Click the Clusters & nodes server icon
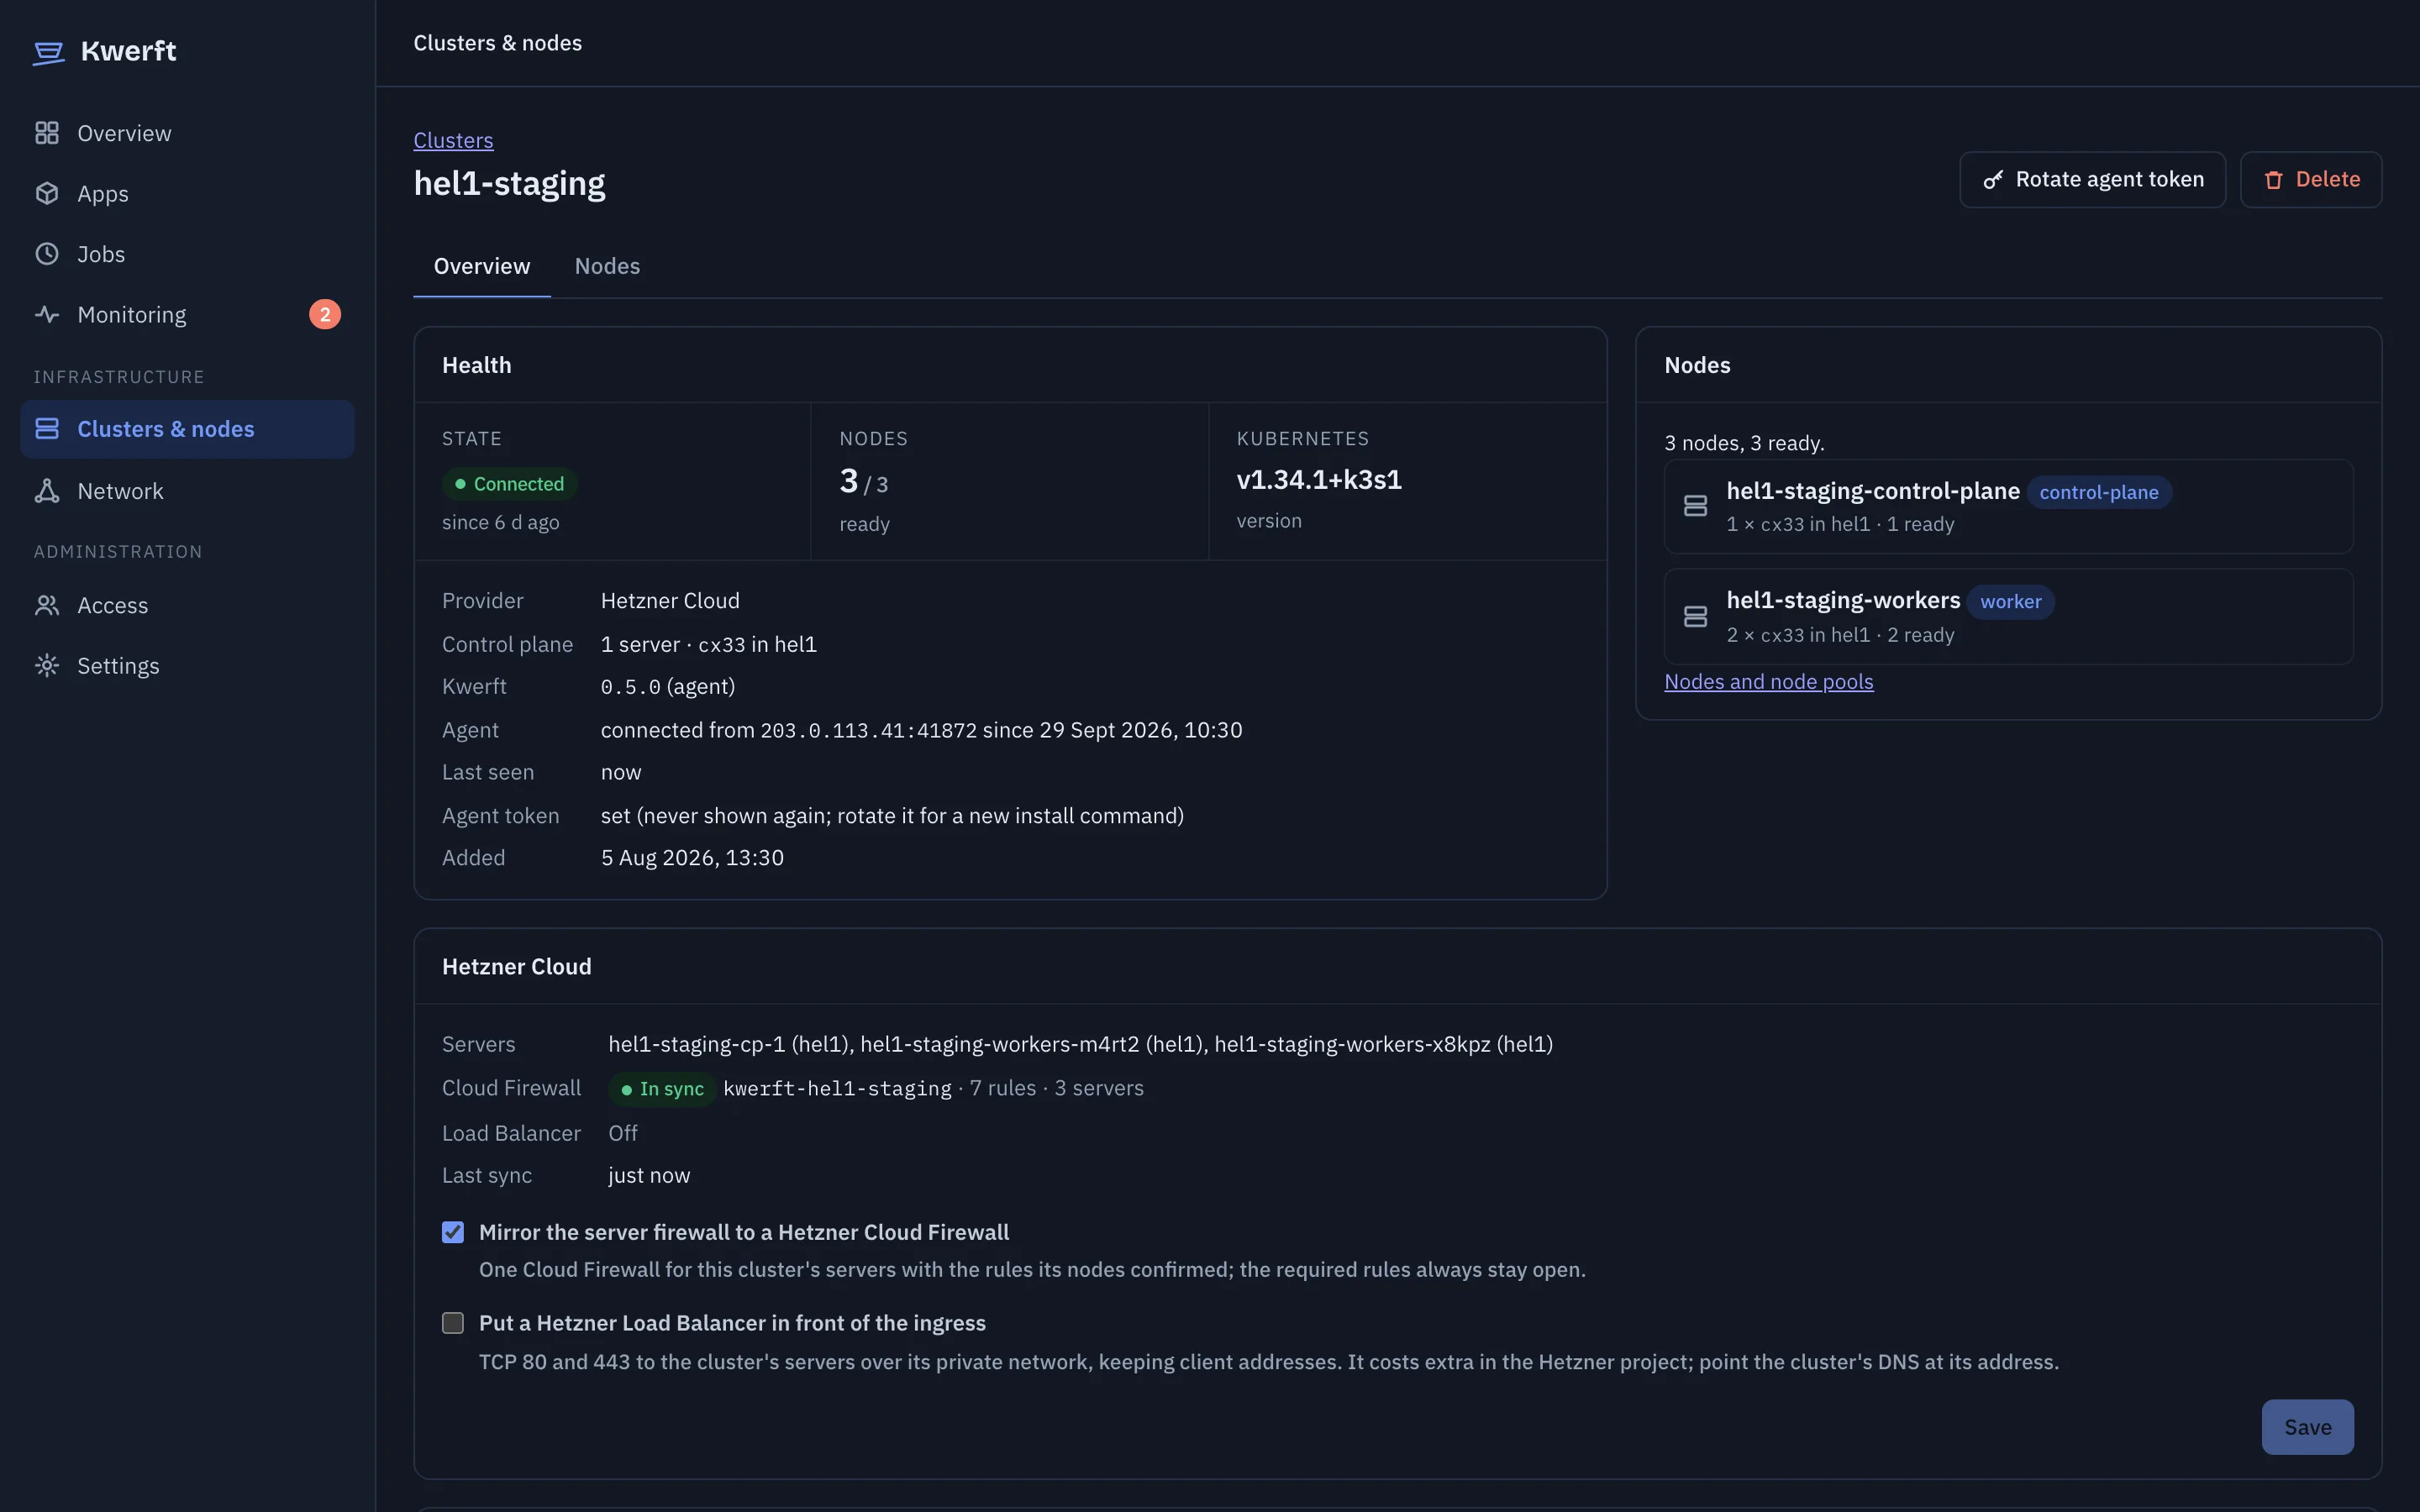This screenshot has width=2420, height=1512. [47, 429]
